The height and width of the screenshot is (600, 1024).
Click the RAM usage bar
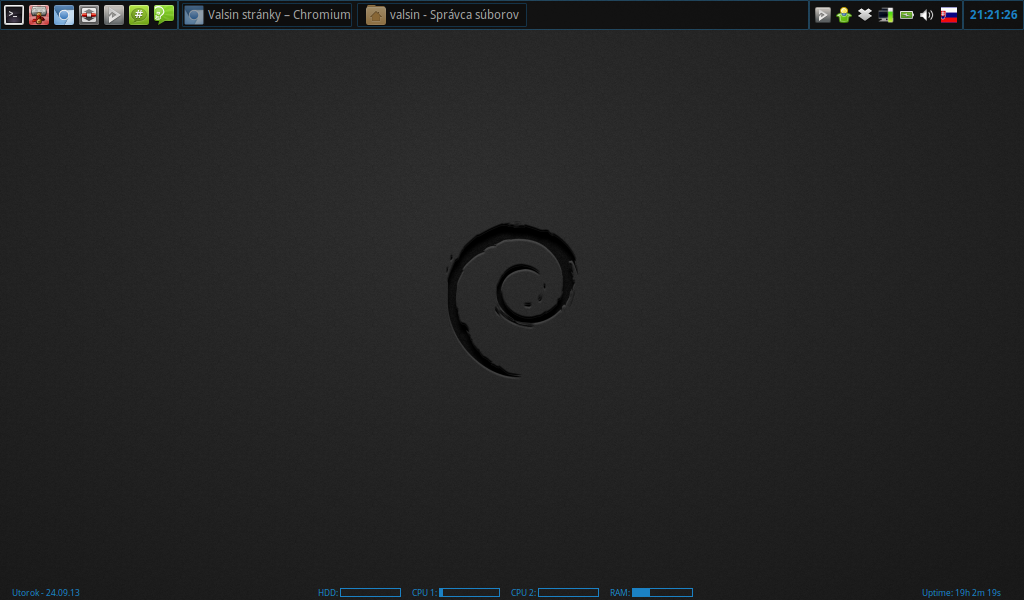click(x=662, y=593)
